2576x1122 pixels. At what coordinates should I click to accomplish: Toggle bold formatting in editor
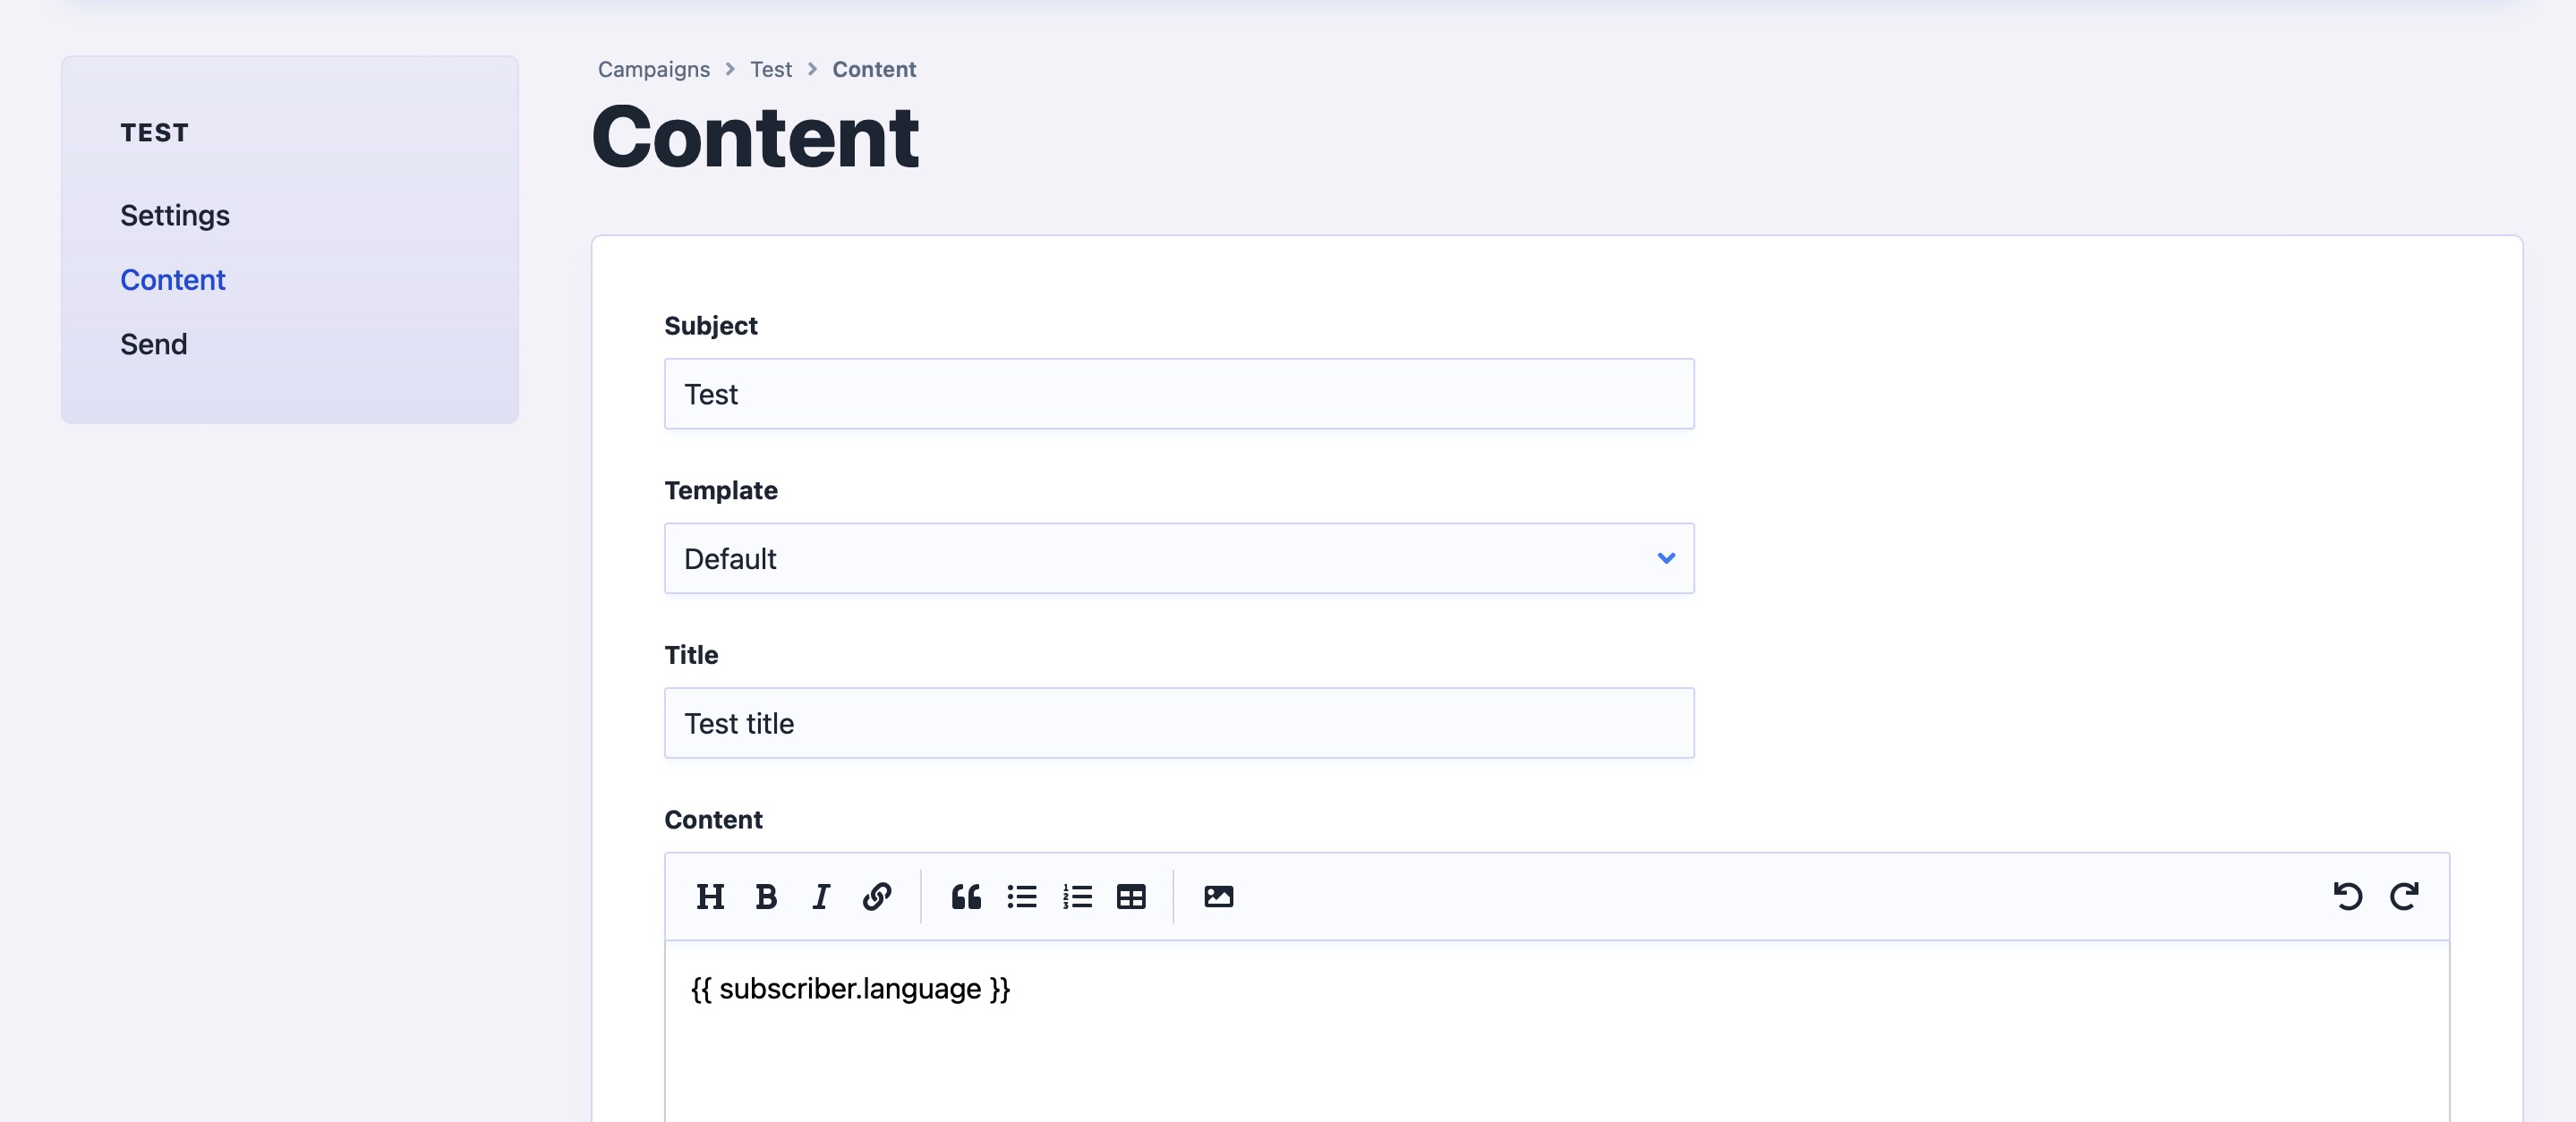click(x=766, y=897)
